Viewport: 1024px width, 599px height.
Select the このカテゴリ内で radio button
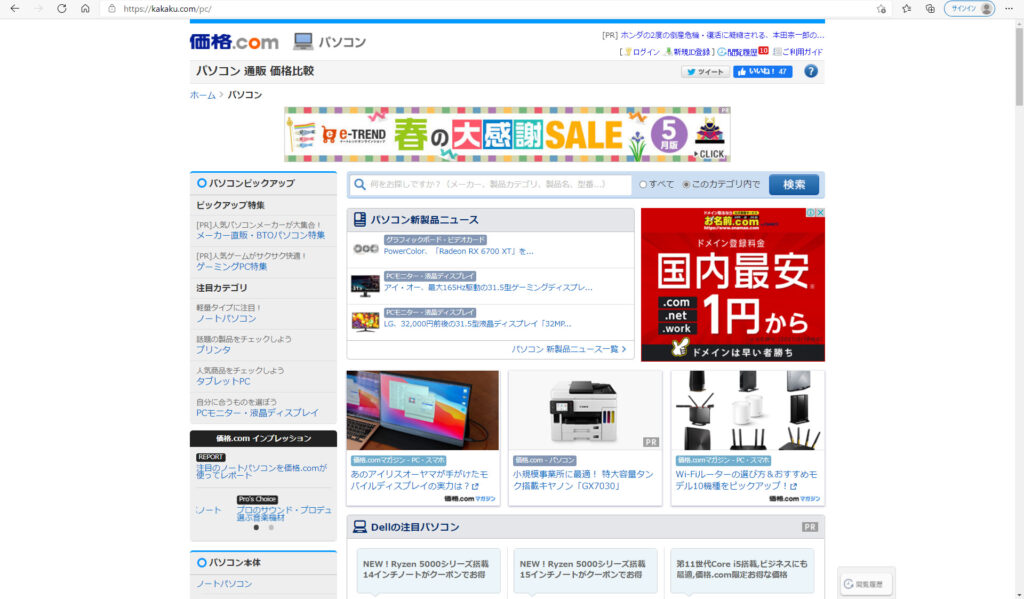(686, 185)
